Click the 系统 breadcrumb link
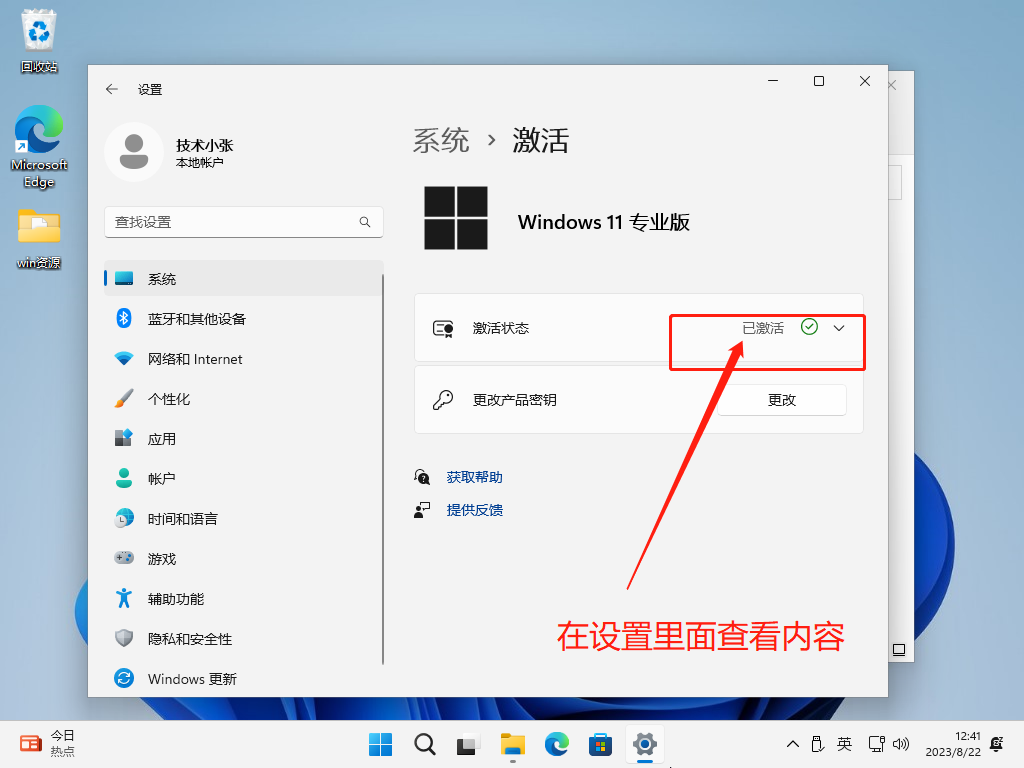 (441, 140)
